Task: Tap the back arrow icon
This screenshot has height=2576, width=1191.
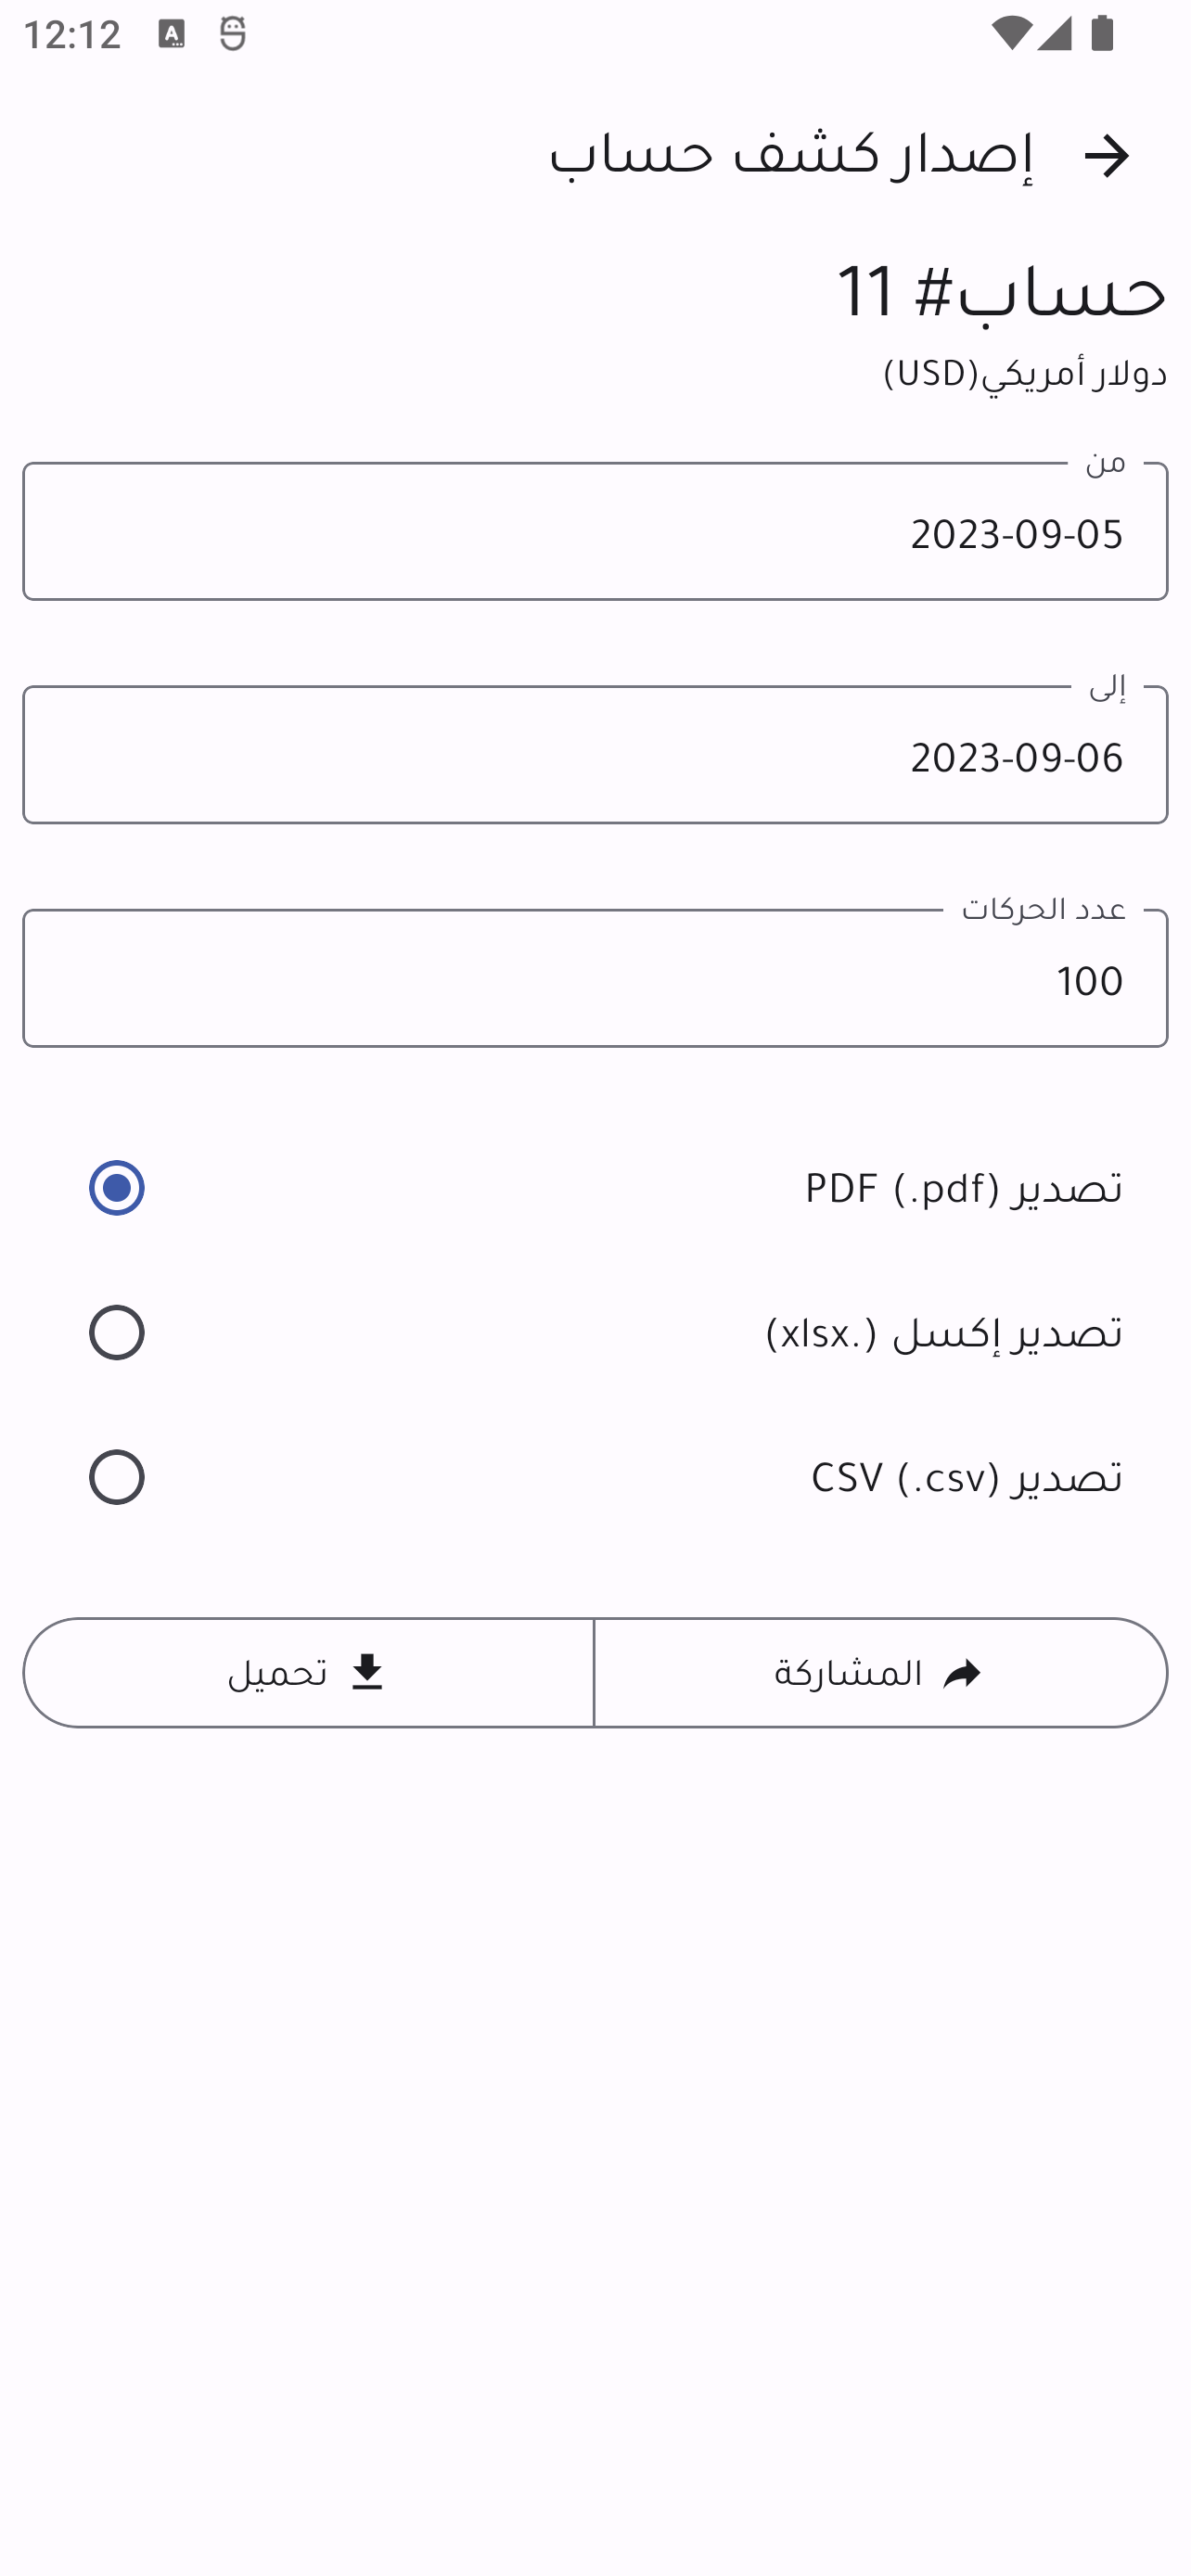Action: [x=1106, y=156]
